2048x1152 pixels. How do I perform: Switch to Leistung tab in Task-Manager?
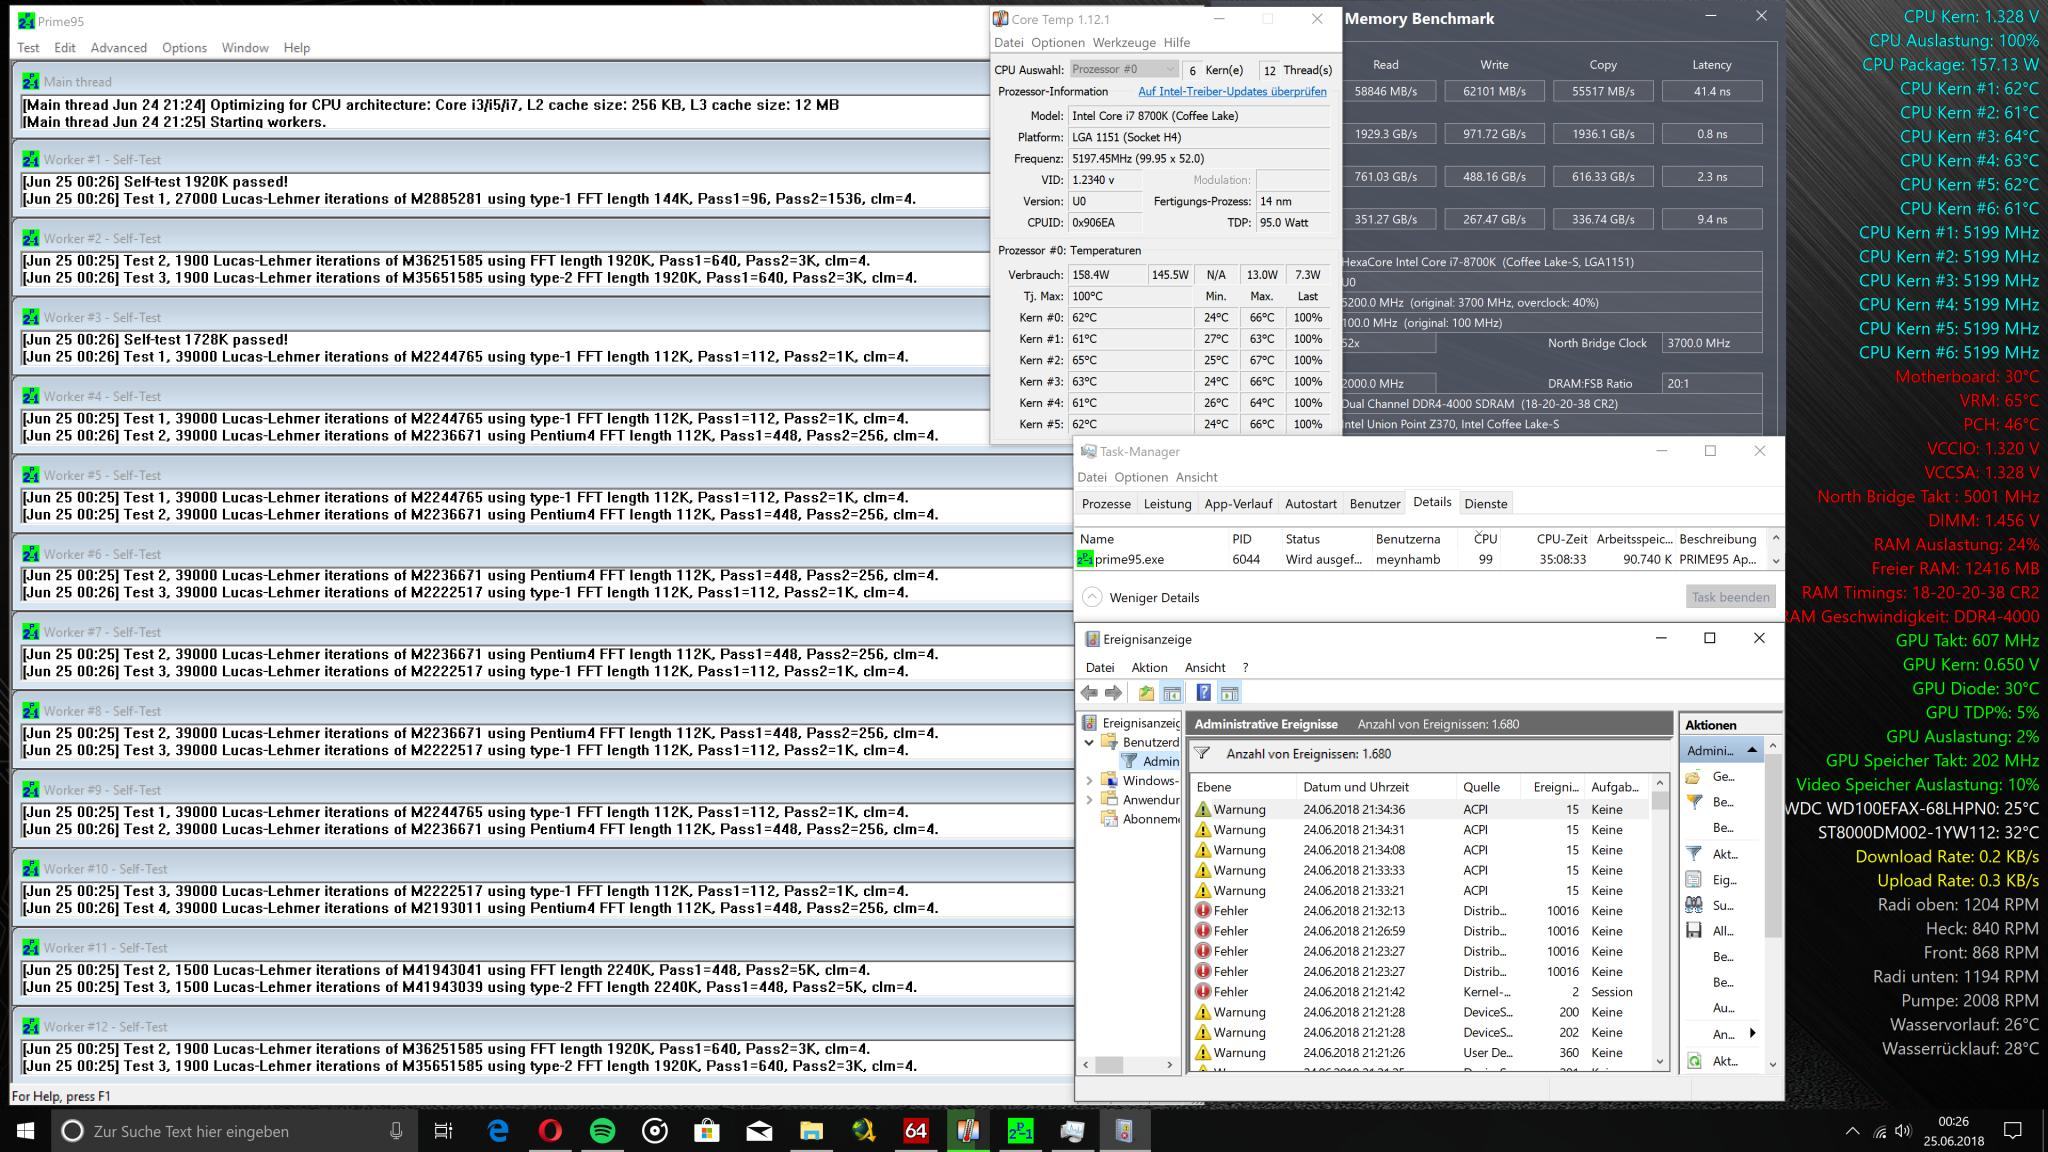(1167, 503)
